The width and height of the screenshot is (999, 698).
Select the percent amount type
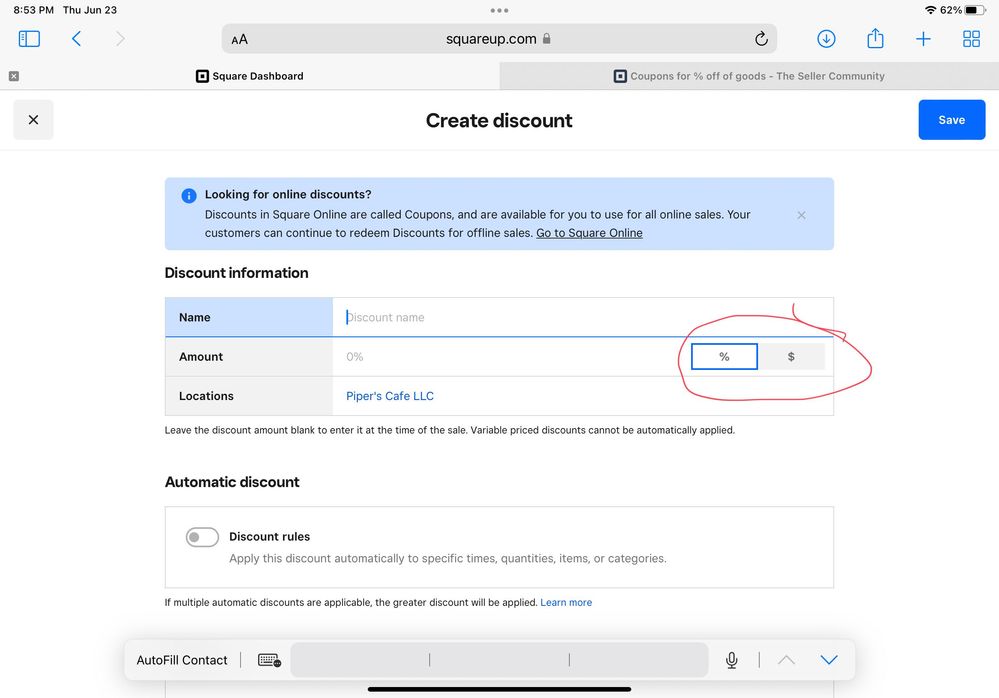pos(724,357)
